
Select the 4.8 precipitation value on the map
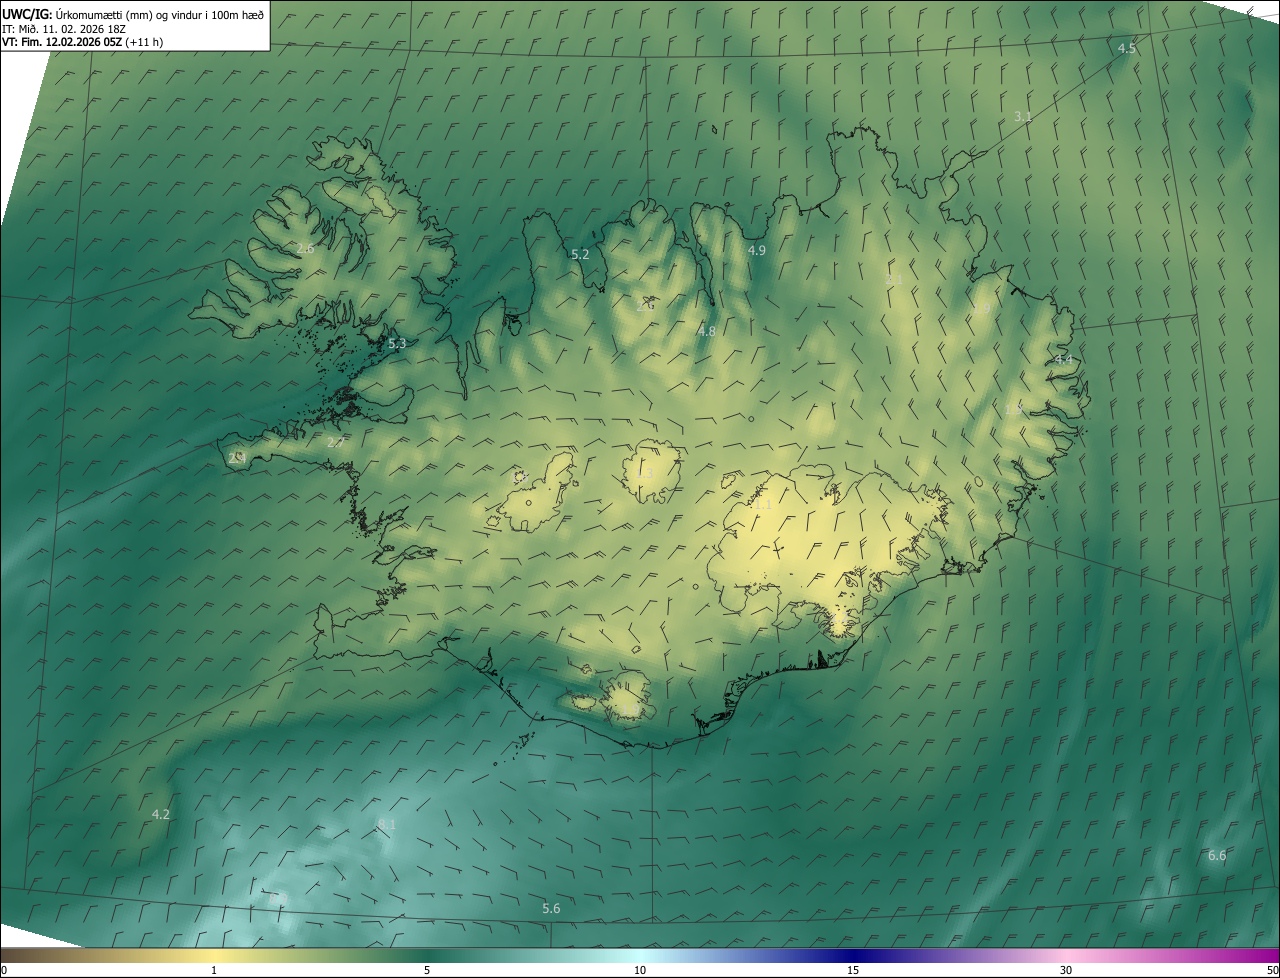[x=707, y=331]
